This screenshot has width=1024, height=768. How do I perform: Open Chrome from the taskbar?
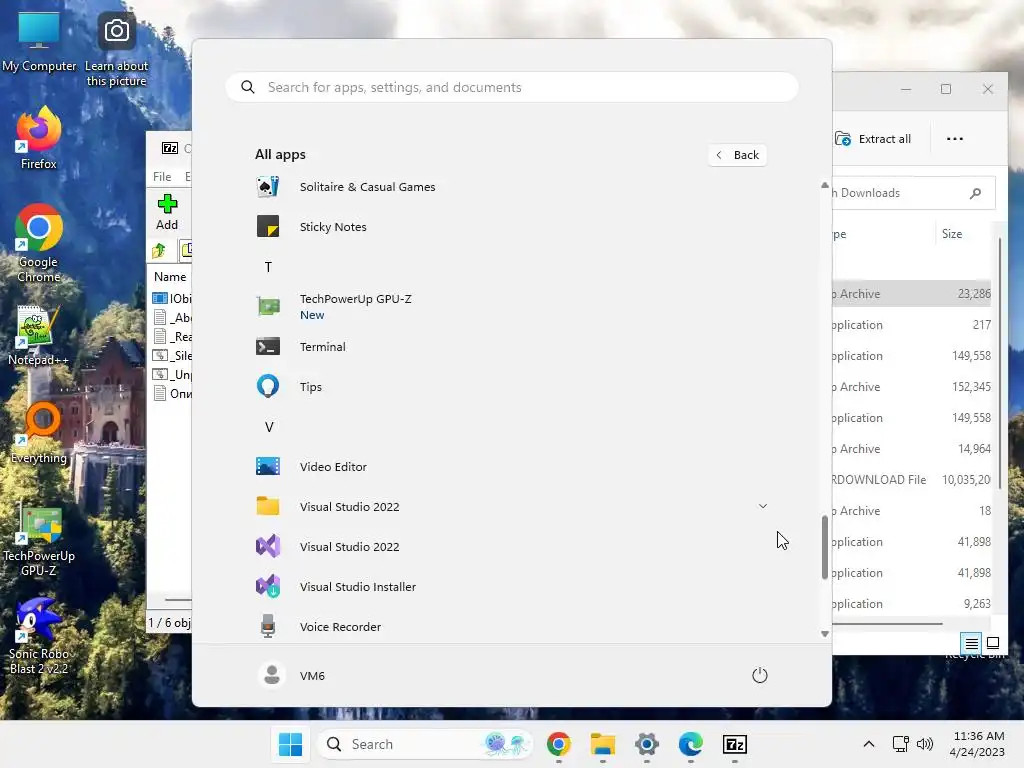558,744
